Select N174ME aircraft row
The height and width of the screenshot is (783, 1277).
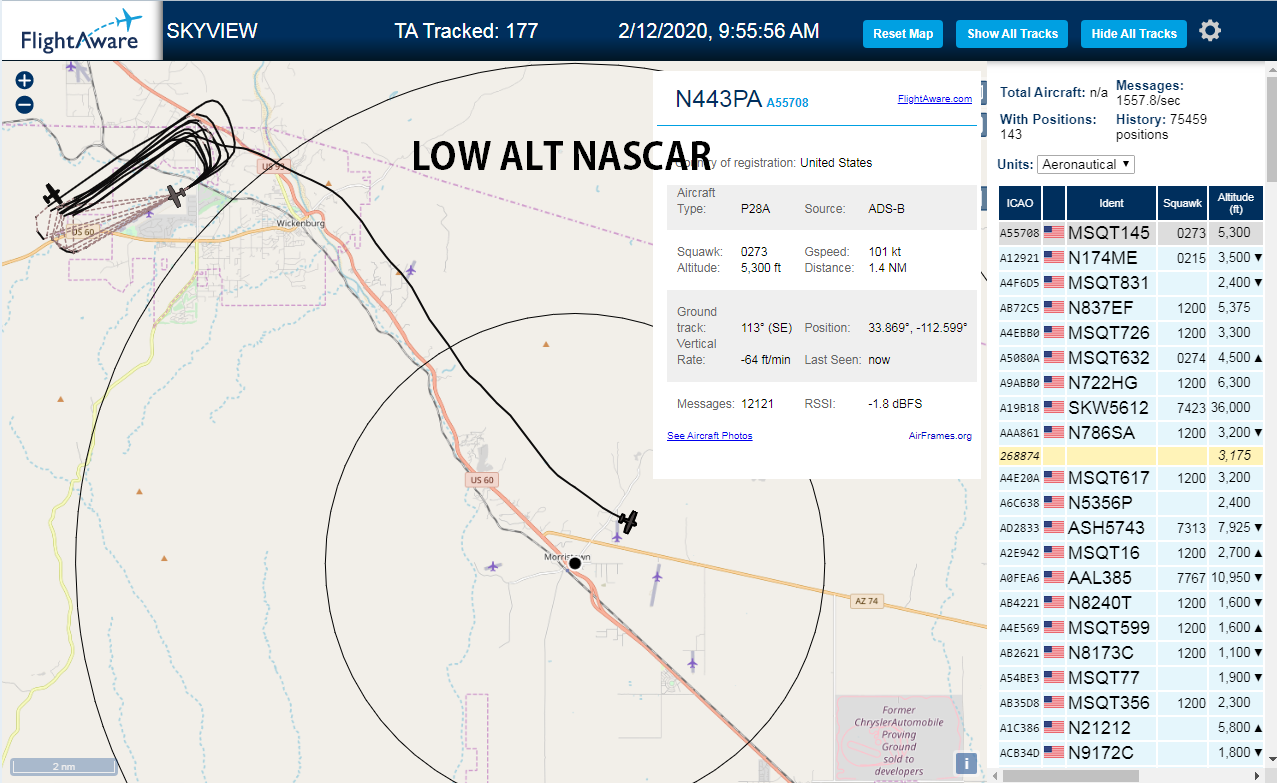[1131, 258]
